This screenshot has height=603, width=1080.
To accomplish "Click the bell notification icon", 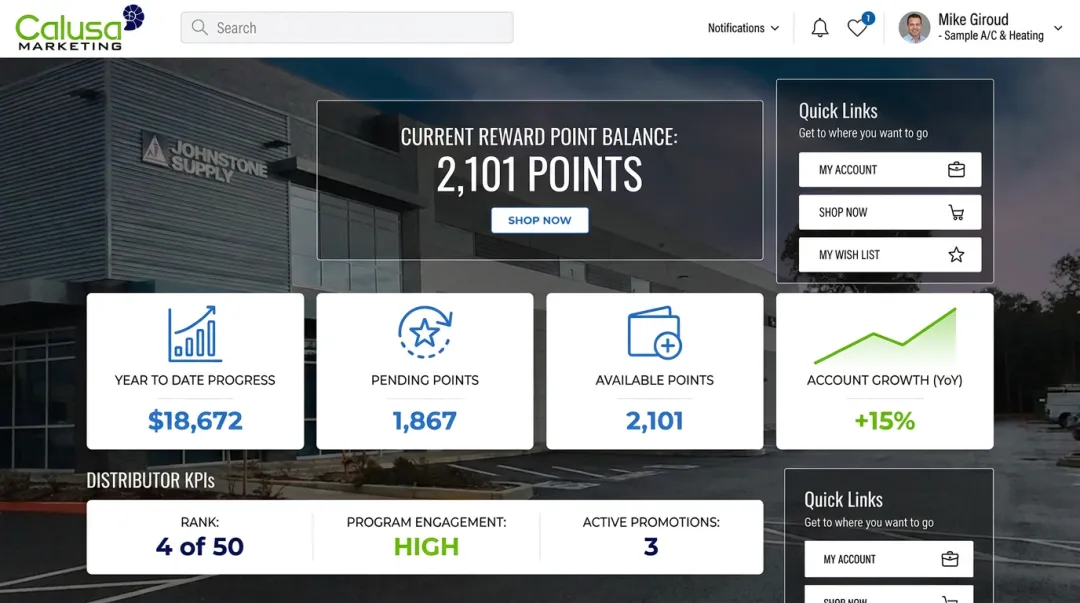I will (820, 28).
